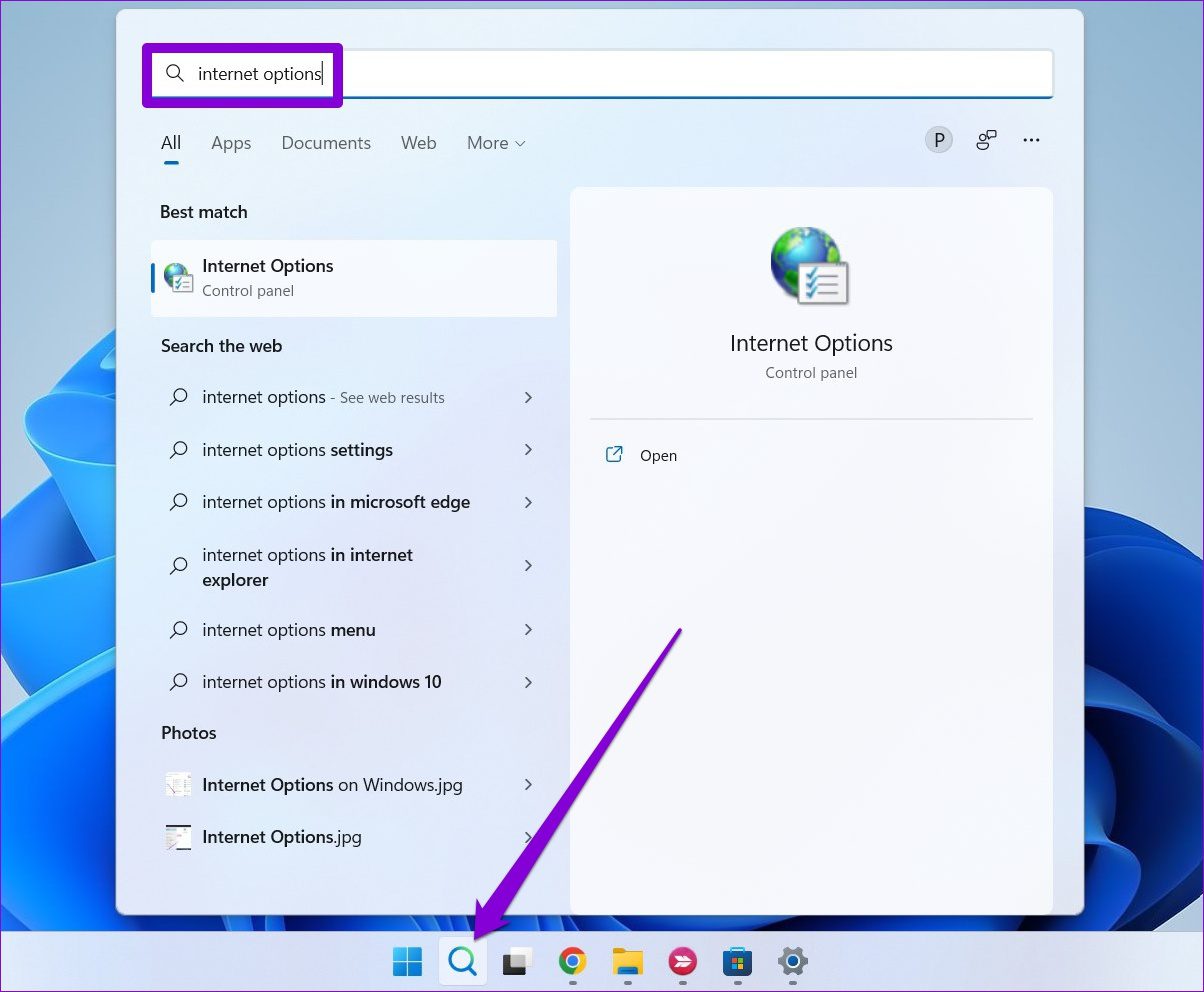Open Internet Options best match result
This screenshot has width=1204, height=992.
(x=354, y=278)
